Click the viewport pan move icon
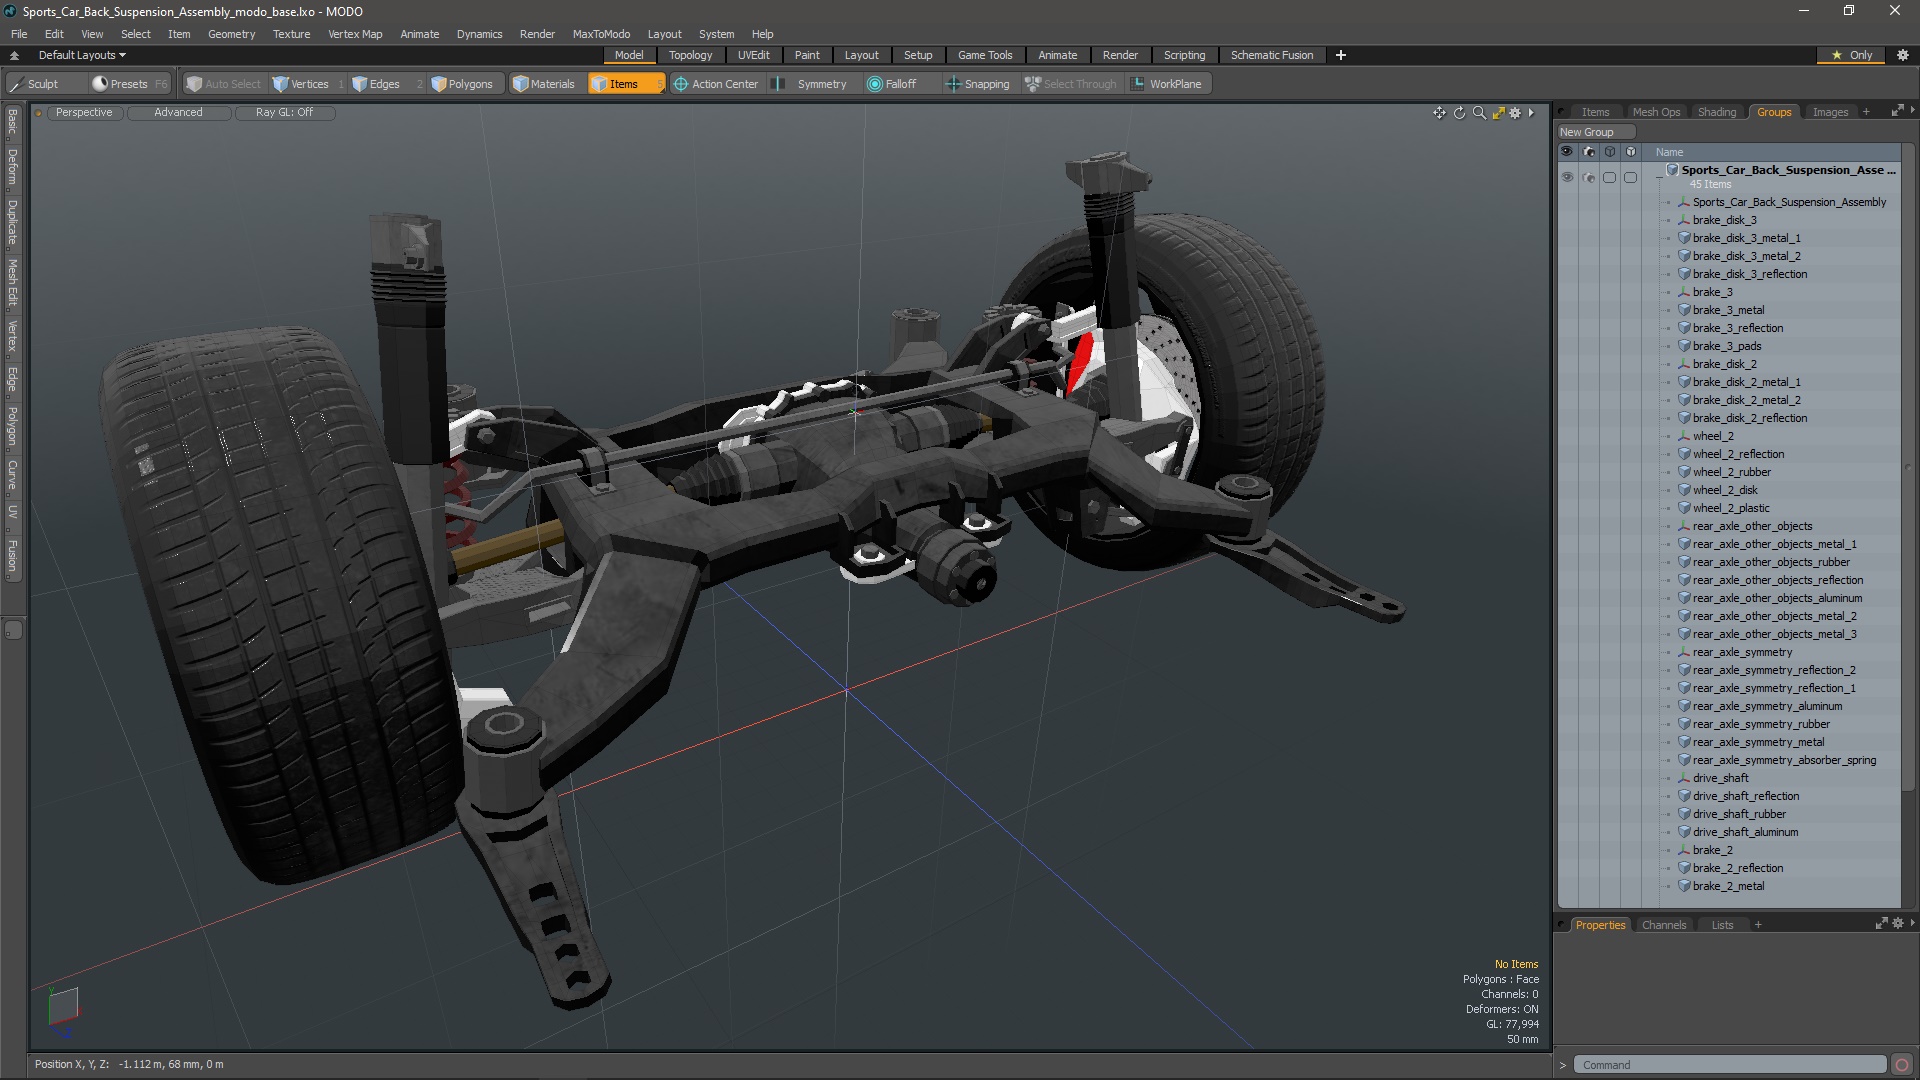The height and width of the screenshot is (1080, 1920). click(x=1439, y=113)
